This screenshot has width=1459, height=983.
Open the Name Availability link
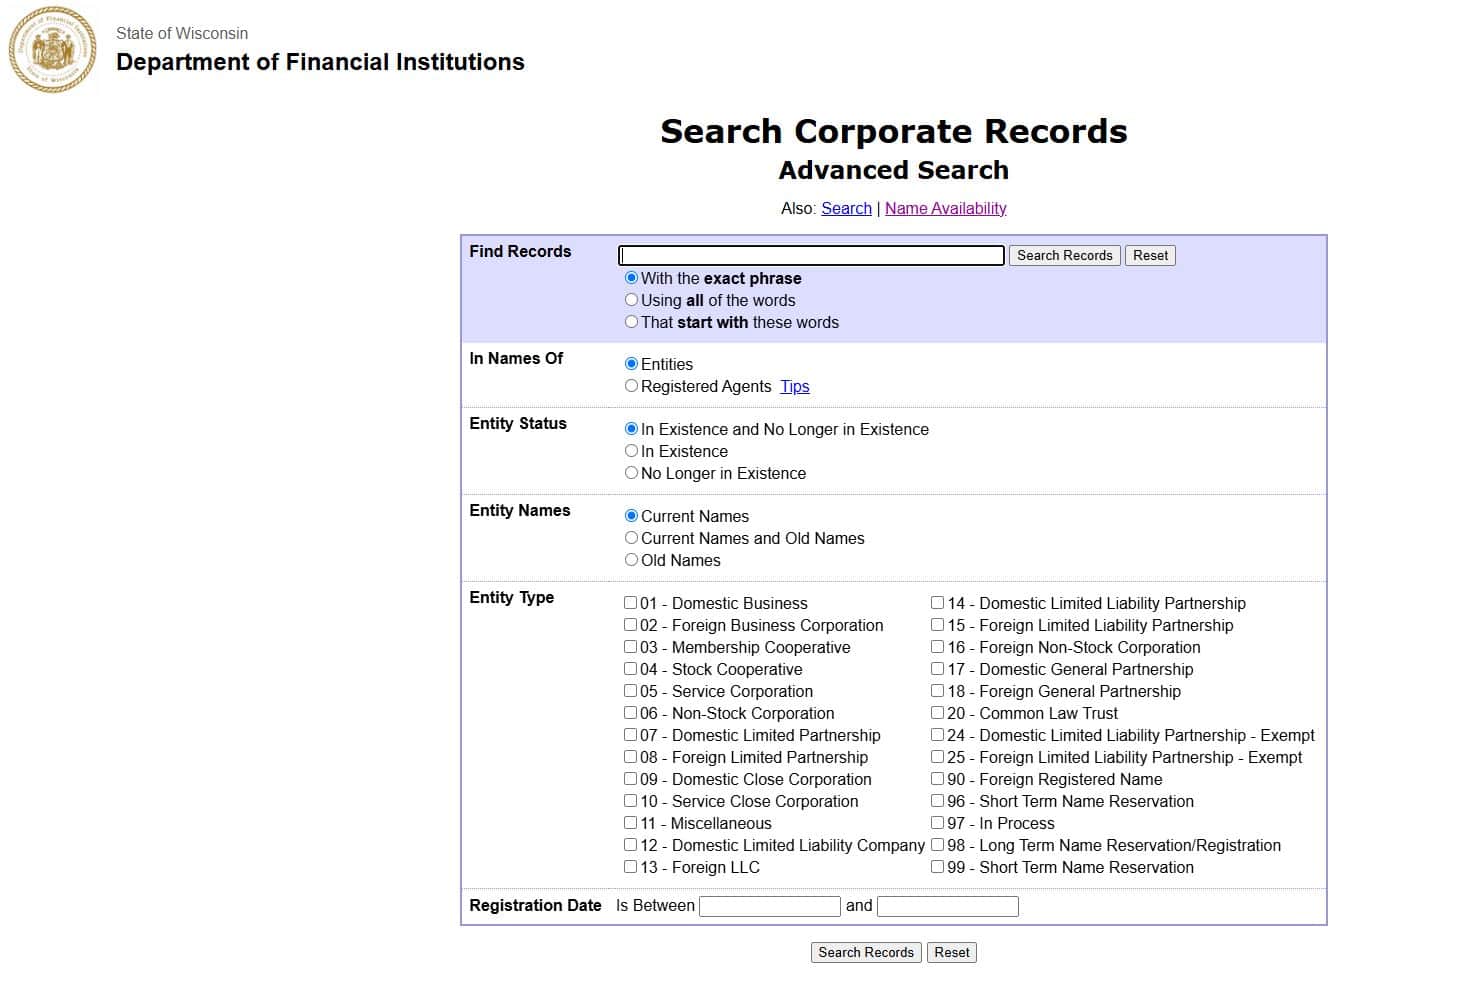pyautogui.click(x=945, y=208)
